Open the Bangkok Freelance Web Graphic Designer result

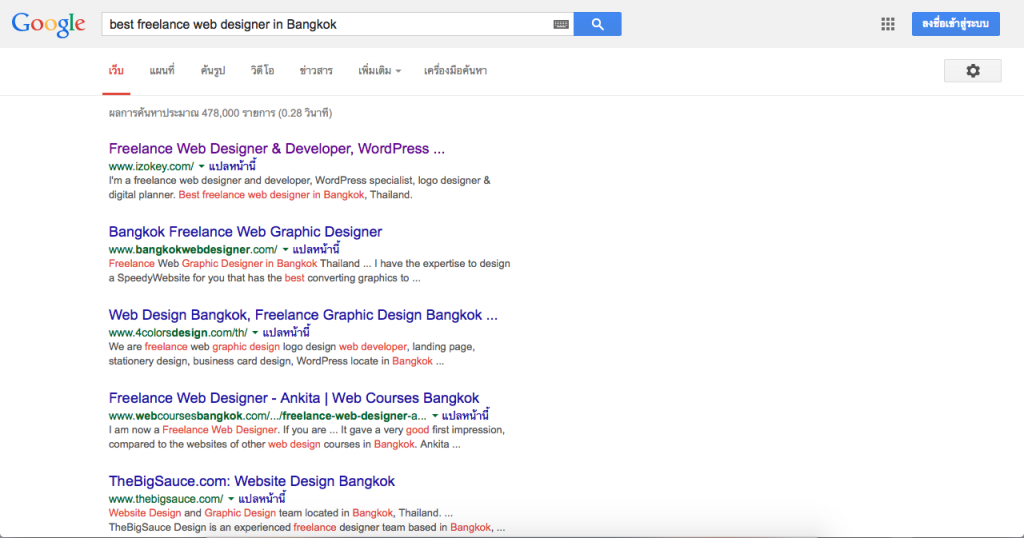click(x=245, y=232)
